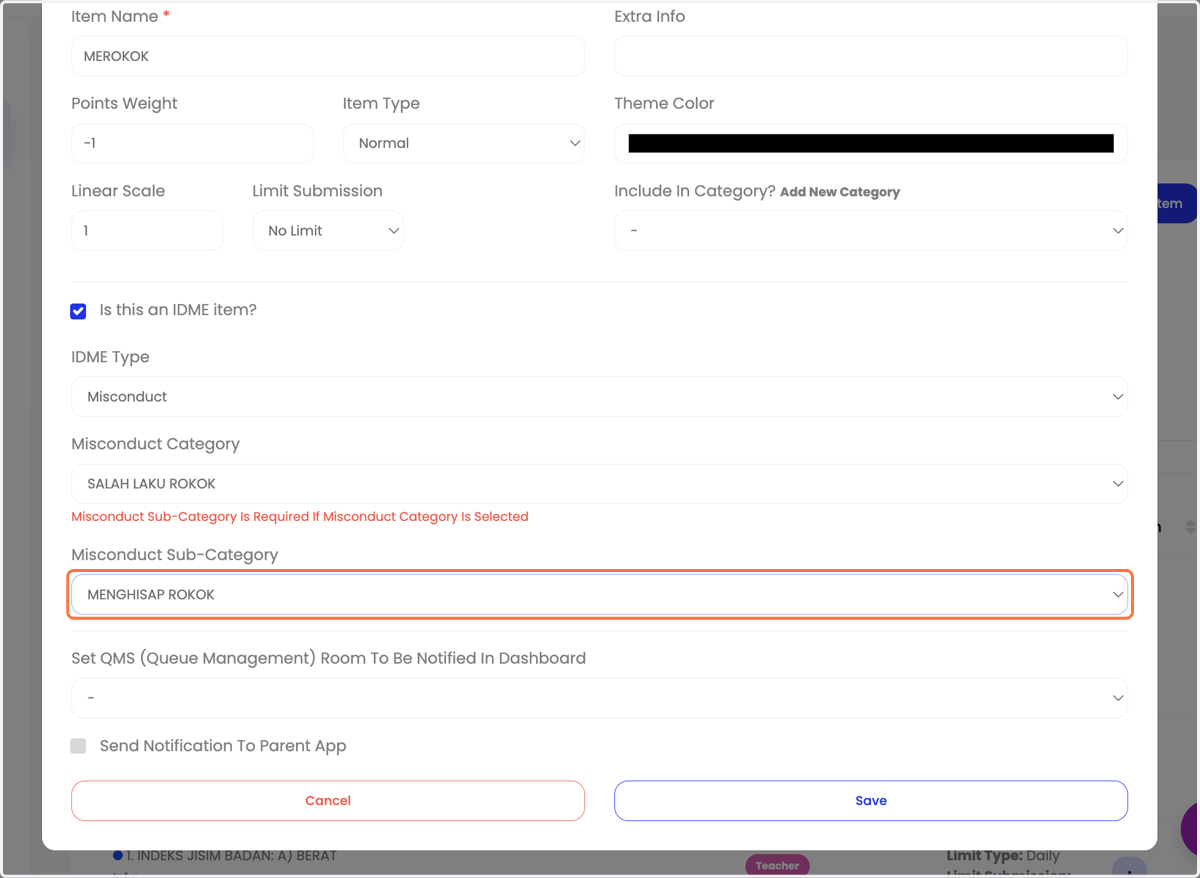The height and width of the screenshot is (878, 1200).
Task: Open the IDME Type dropdown showing Misconduct
Action: [x=599, y=396]
